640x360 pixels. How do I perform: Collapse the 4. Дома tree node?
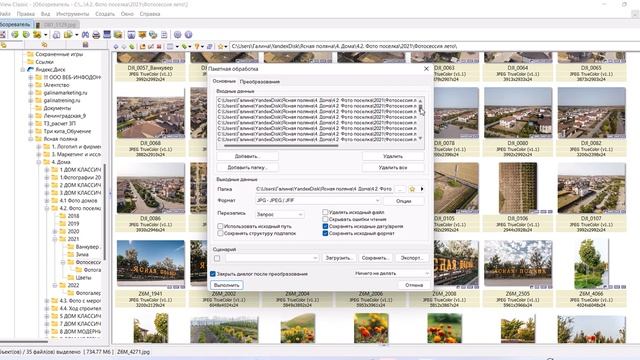pos(39,162)
